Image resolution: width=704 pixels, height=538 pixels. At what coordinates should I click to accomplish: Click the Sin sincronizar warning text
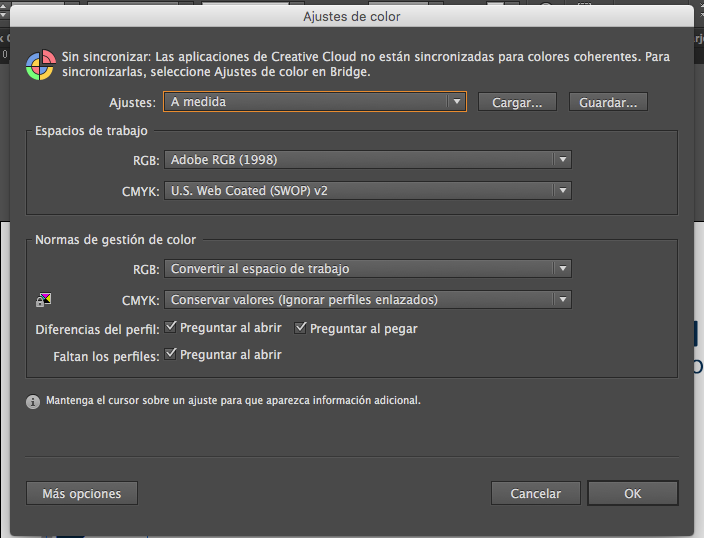366,64
